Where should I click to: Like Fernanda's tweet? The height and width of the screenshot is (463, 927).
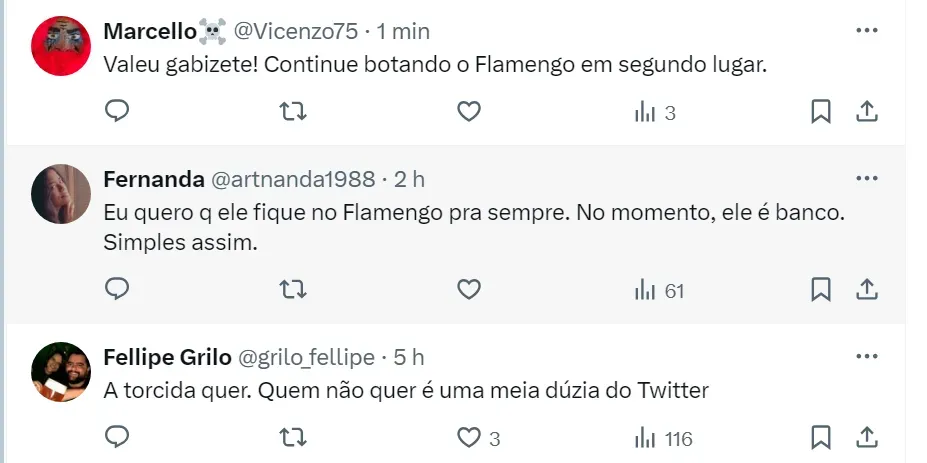[469, 290]
